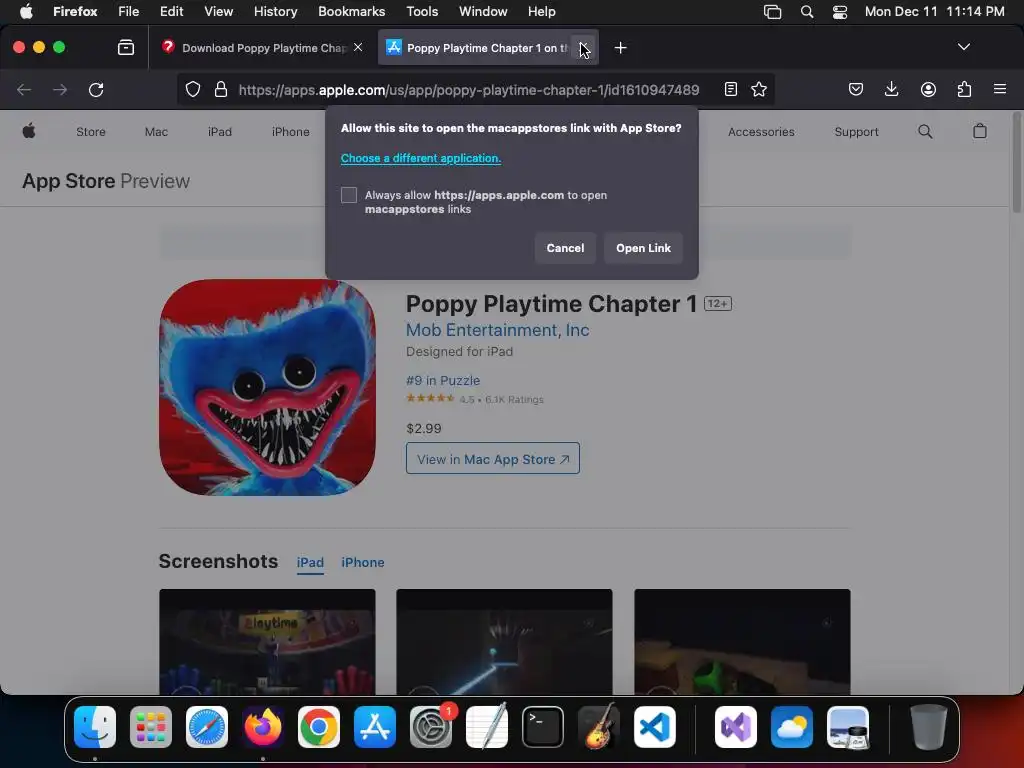The image size is (1024, 768).
Task: Launch Google Chrome from the Dock
Action: pyautogui.click(x=319, y=727)
